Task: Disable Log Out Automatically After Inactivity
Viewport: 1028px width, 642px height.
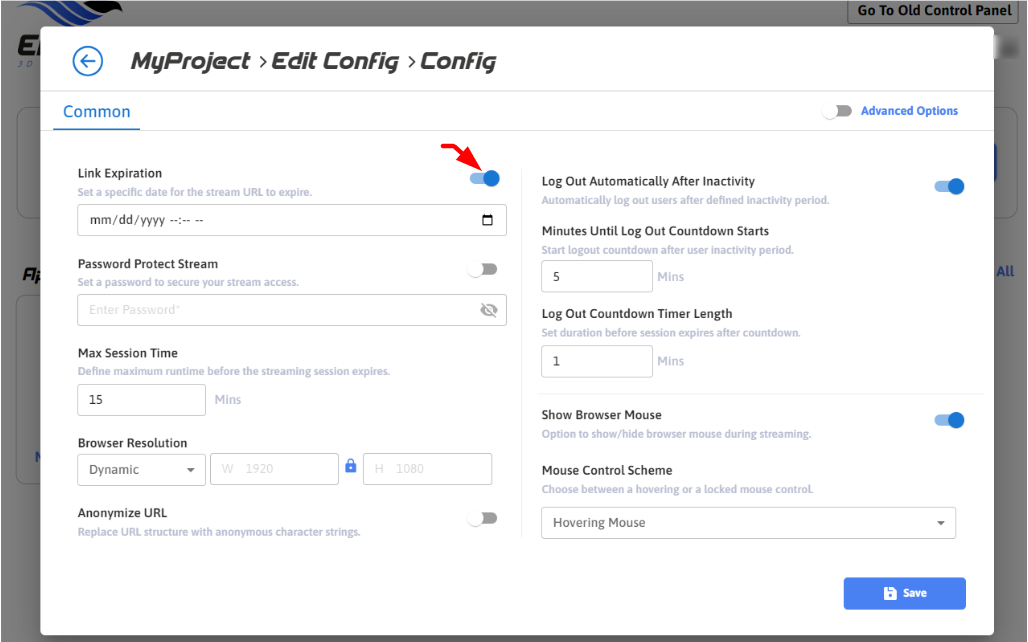Action: (x=949, y=186)
